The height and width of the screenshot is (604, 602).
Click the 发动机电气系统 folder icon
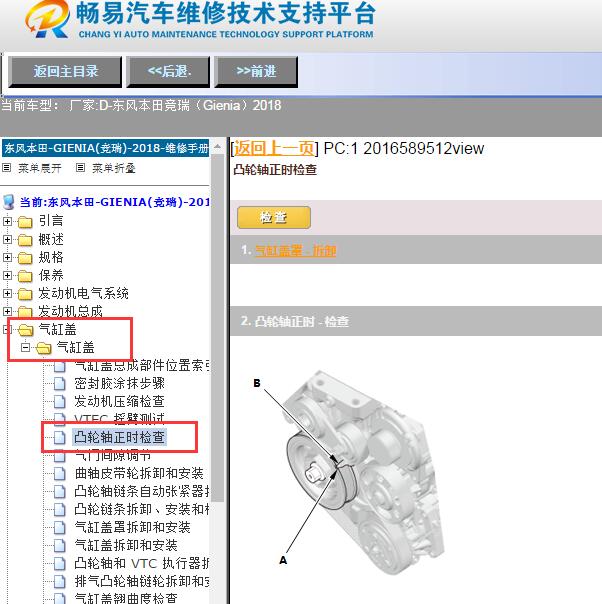coord(25,294)
